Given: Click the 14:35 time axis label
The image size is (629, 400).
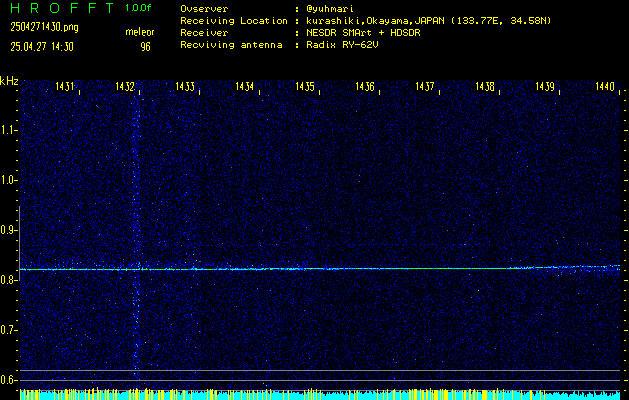Looking at the screenshot, I should coord(305,86).
